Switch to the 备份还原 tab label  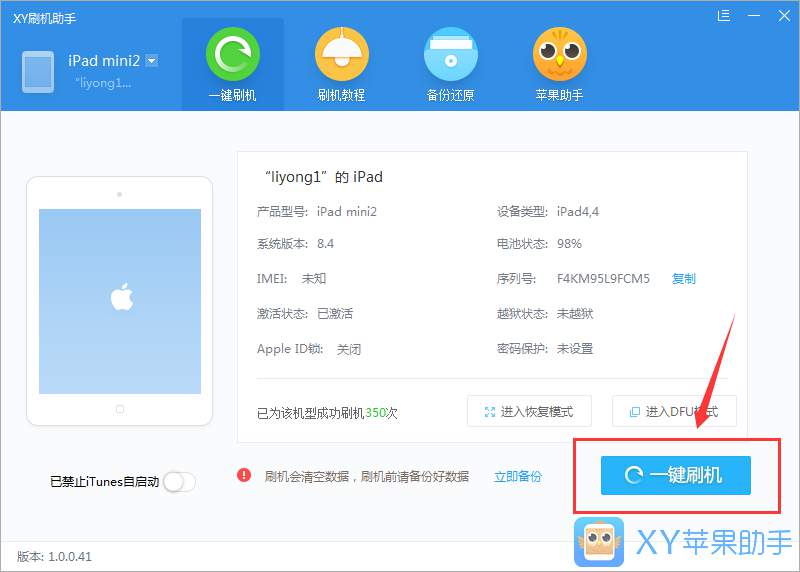(451, 95)
